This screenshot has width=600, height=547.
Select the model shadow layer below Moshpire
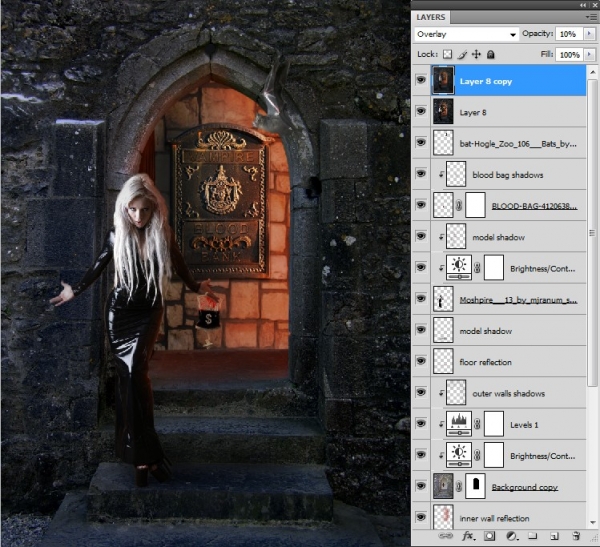pyautogui.click(x=509, y=330)
